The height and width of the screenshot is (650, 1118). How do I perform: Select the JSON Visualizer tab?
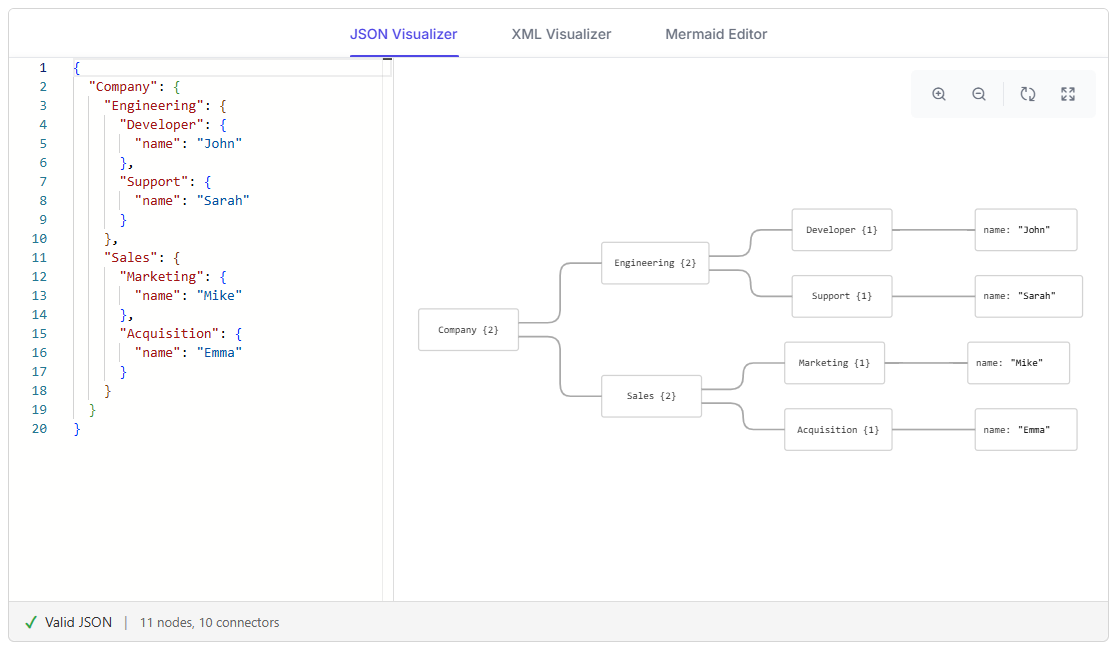[x=404, y=34]
